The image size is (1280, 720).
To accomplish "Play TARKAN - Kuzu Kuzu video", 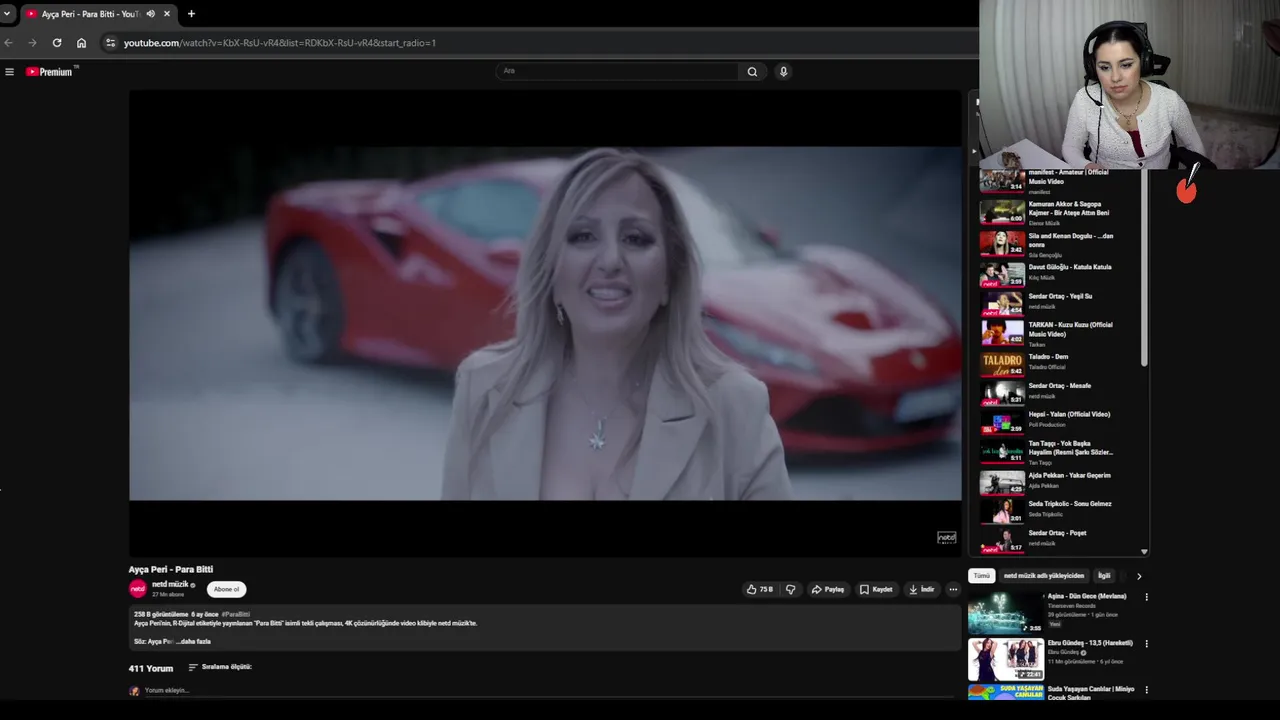I will coord(1060,333).
